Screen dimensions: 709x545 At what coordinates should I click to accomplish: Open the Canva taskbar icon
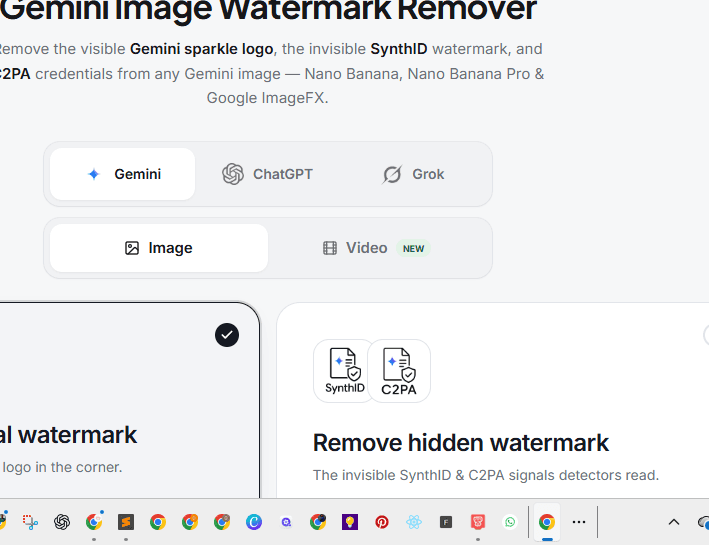coord(254,522)
